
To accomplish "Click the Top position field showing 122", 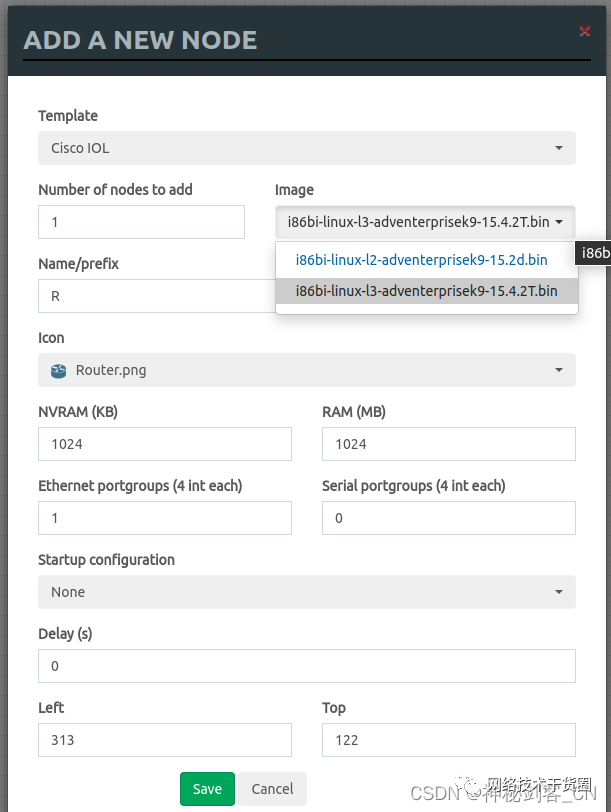I will pyautogui.click(x=448, y=740).
